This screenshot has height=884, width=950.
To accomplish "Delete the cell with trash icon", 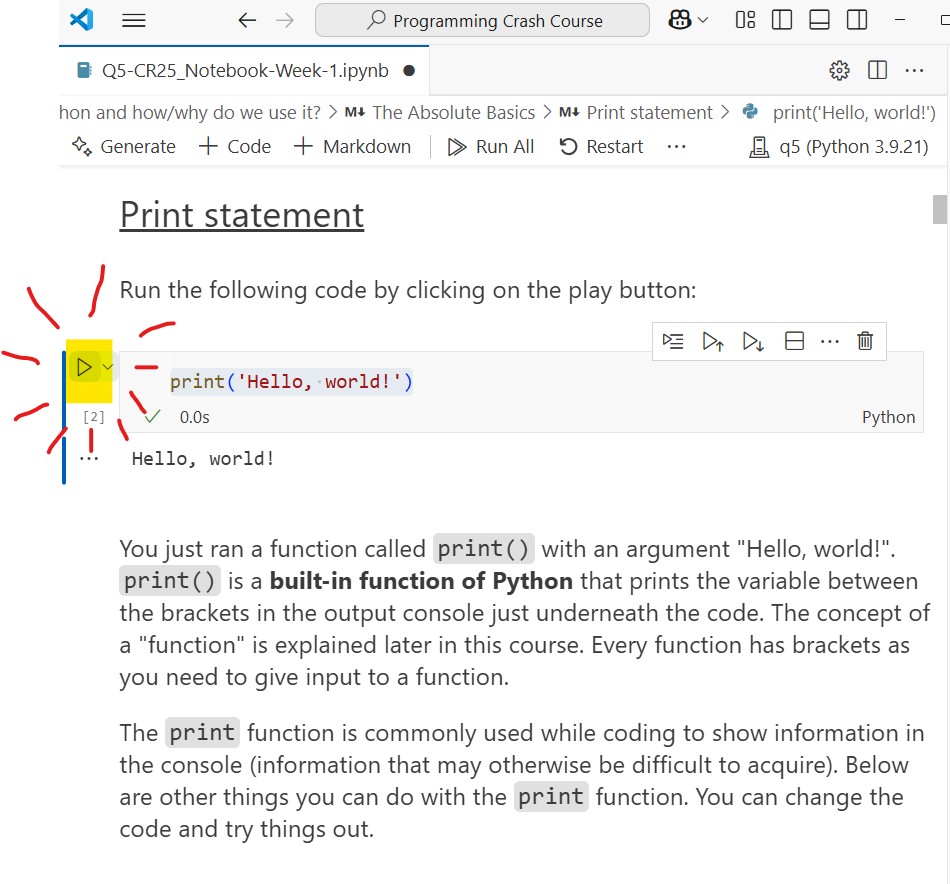I will coord(865,341).
